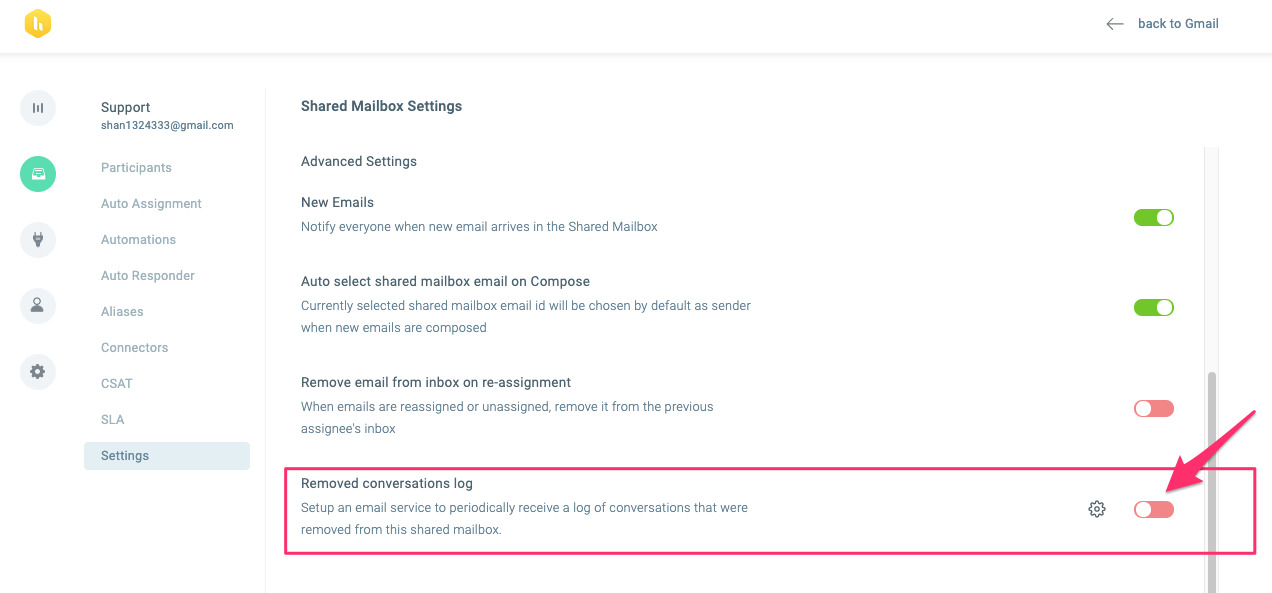
Task: Enable the Removed conversations log toggle
Action: (1153, 509)
